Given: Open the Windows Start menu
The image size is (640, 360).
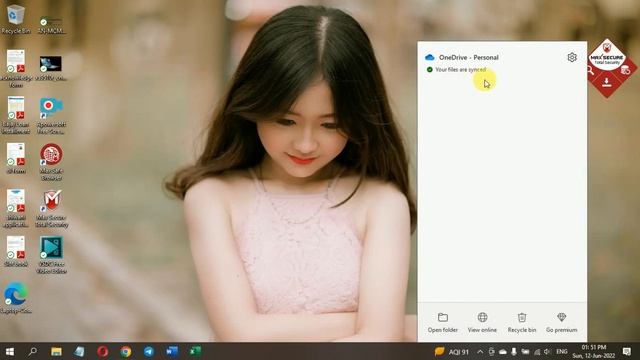Looking at the screenshot, I should 9,351.
